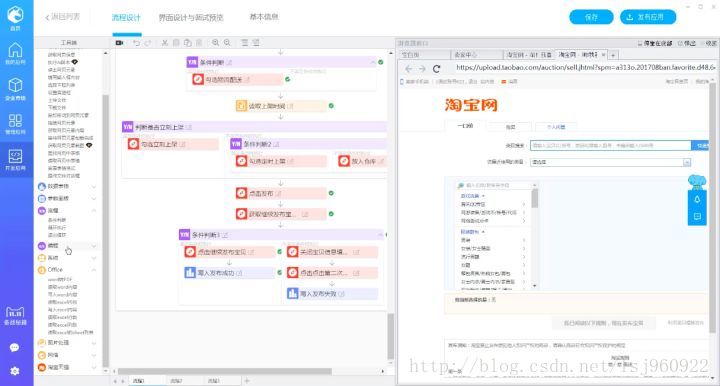Click the cut scissors toolbar icon

pos(164,43)
